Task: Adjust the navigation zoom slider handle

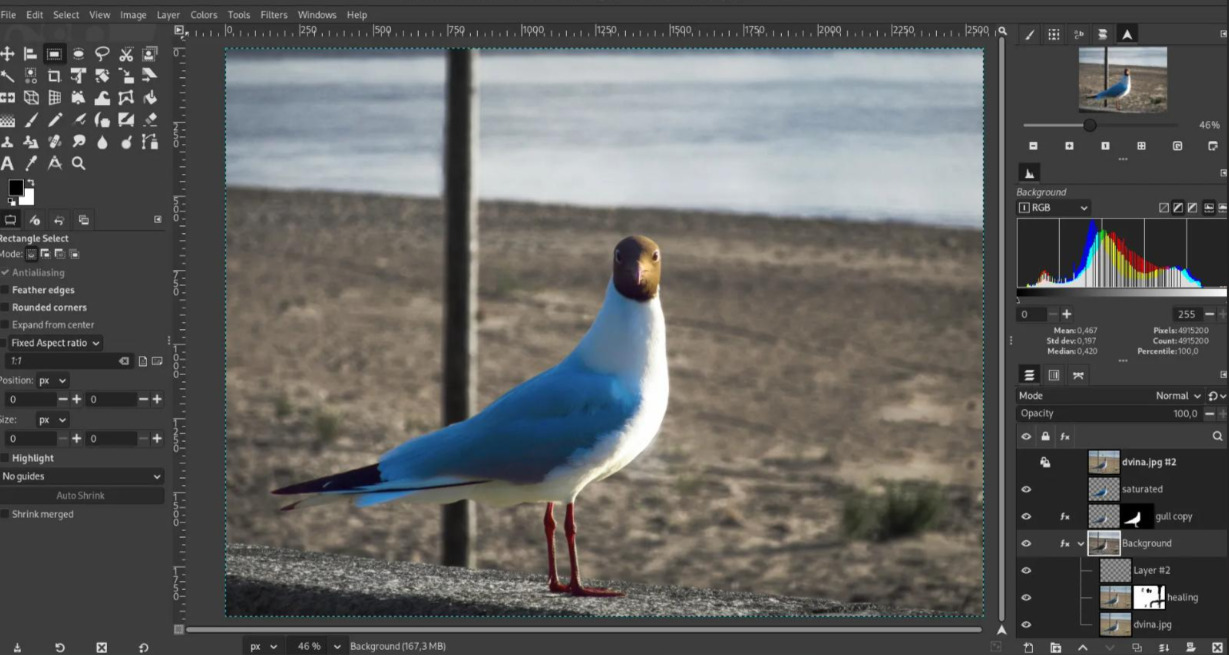Action: (x=1090, y=125)
